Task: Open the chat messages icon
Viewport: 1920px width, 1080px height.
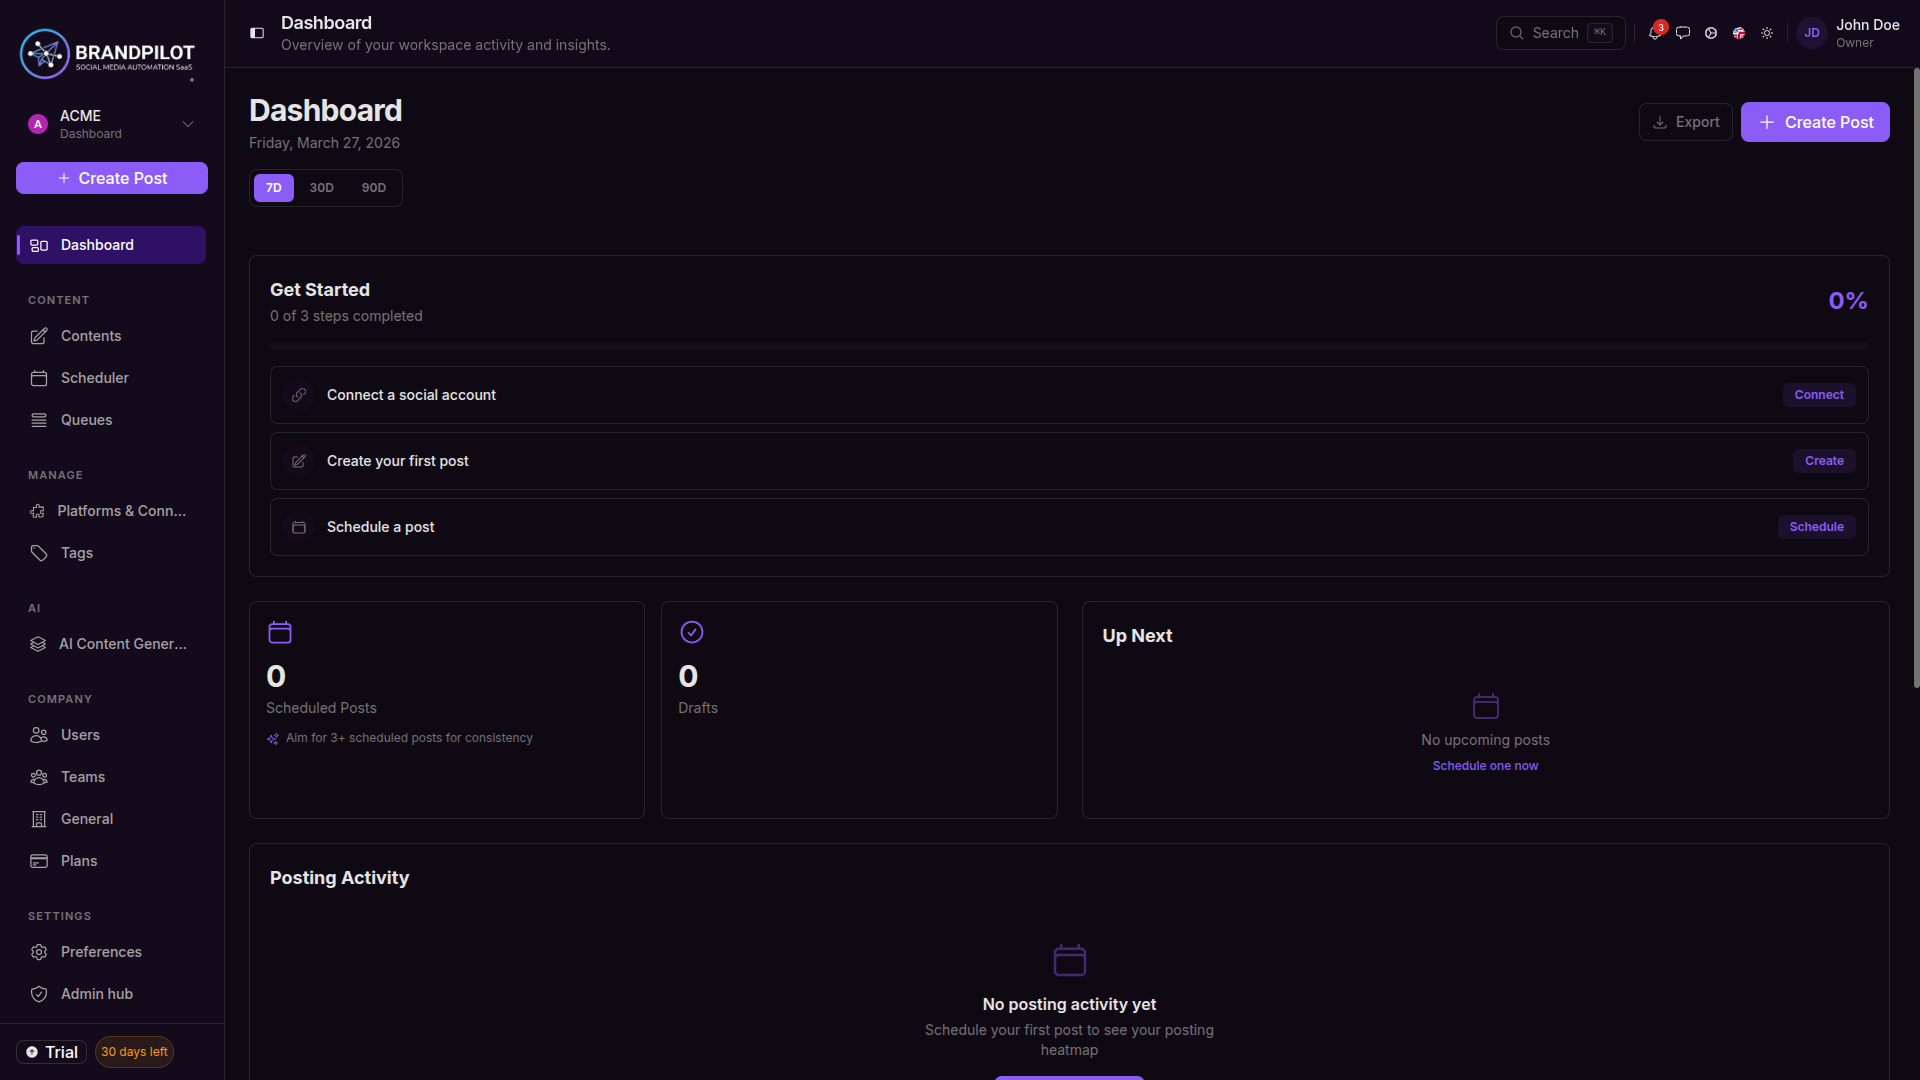Action: click(x=1683, y=33)
